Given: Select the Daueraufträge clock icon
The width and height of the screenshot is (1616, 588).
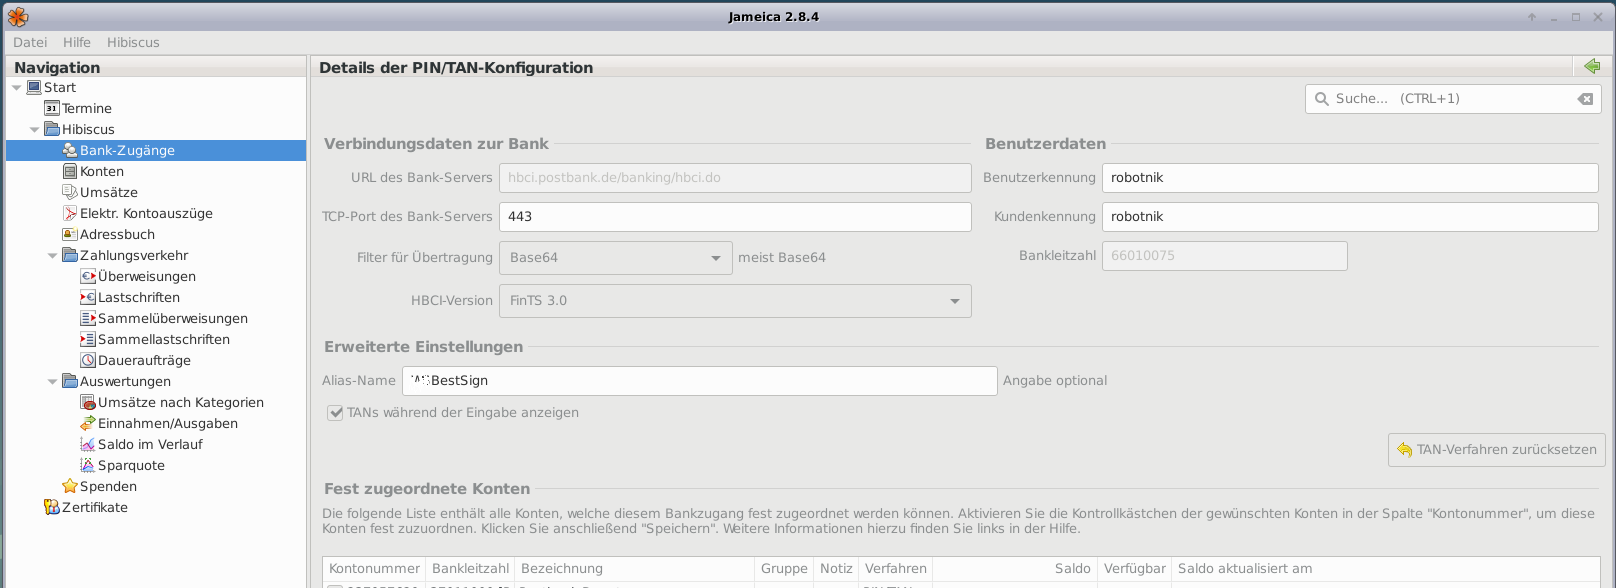Looking at the screenshot, I should coord(88,360).
